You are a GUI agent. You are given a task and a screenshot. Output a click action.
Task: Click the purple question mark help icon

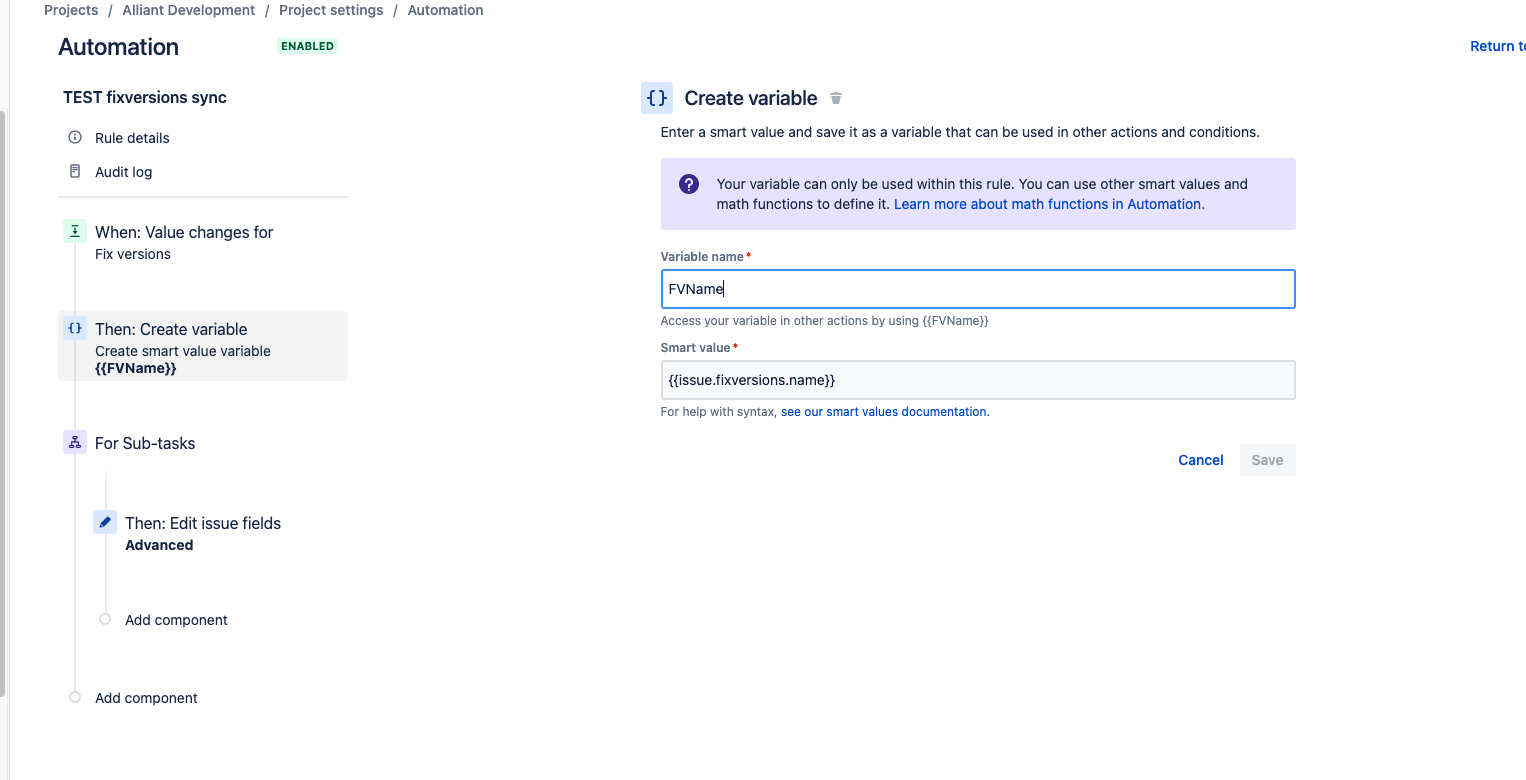click(689, 184)
